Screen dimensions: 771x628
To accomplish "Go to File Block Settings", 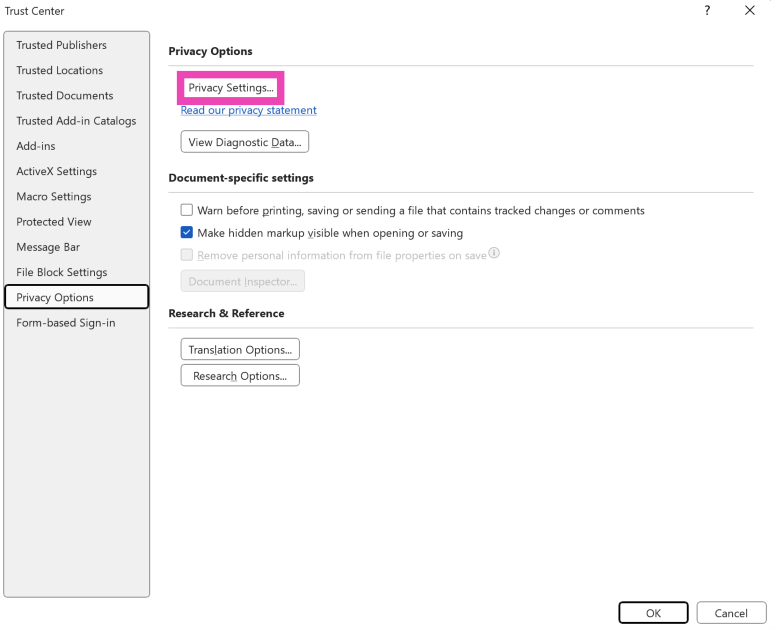I will 61,272.
